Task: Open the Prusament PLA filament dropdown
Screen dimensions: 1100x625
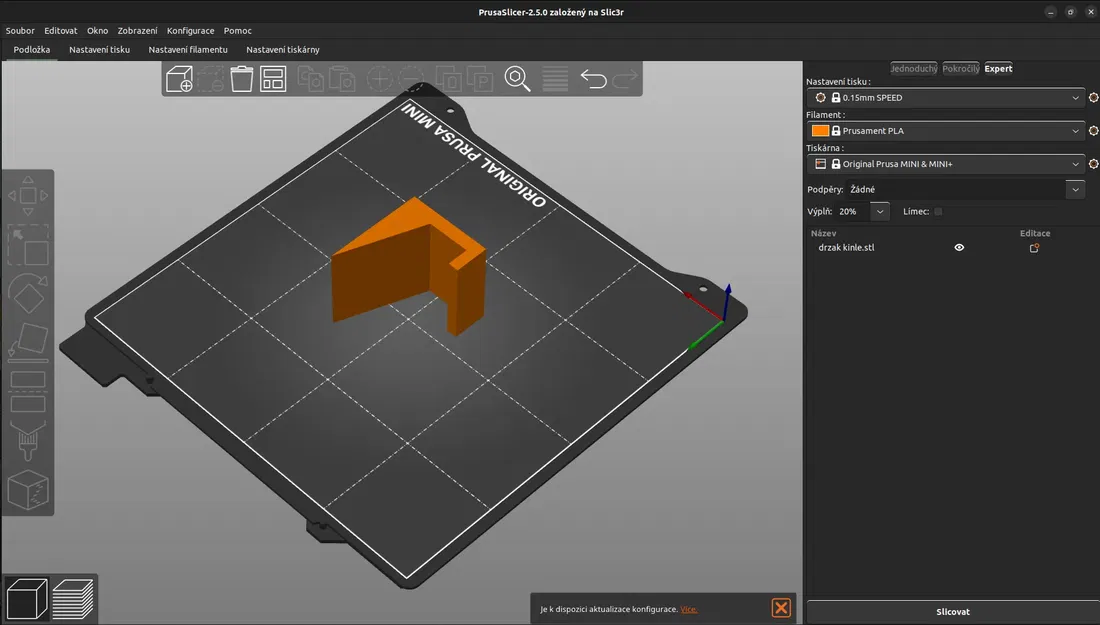Action: click(946, 130)
